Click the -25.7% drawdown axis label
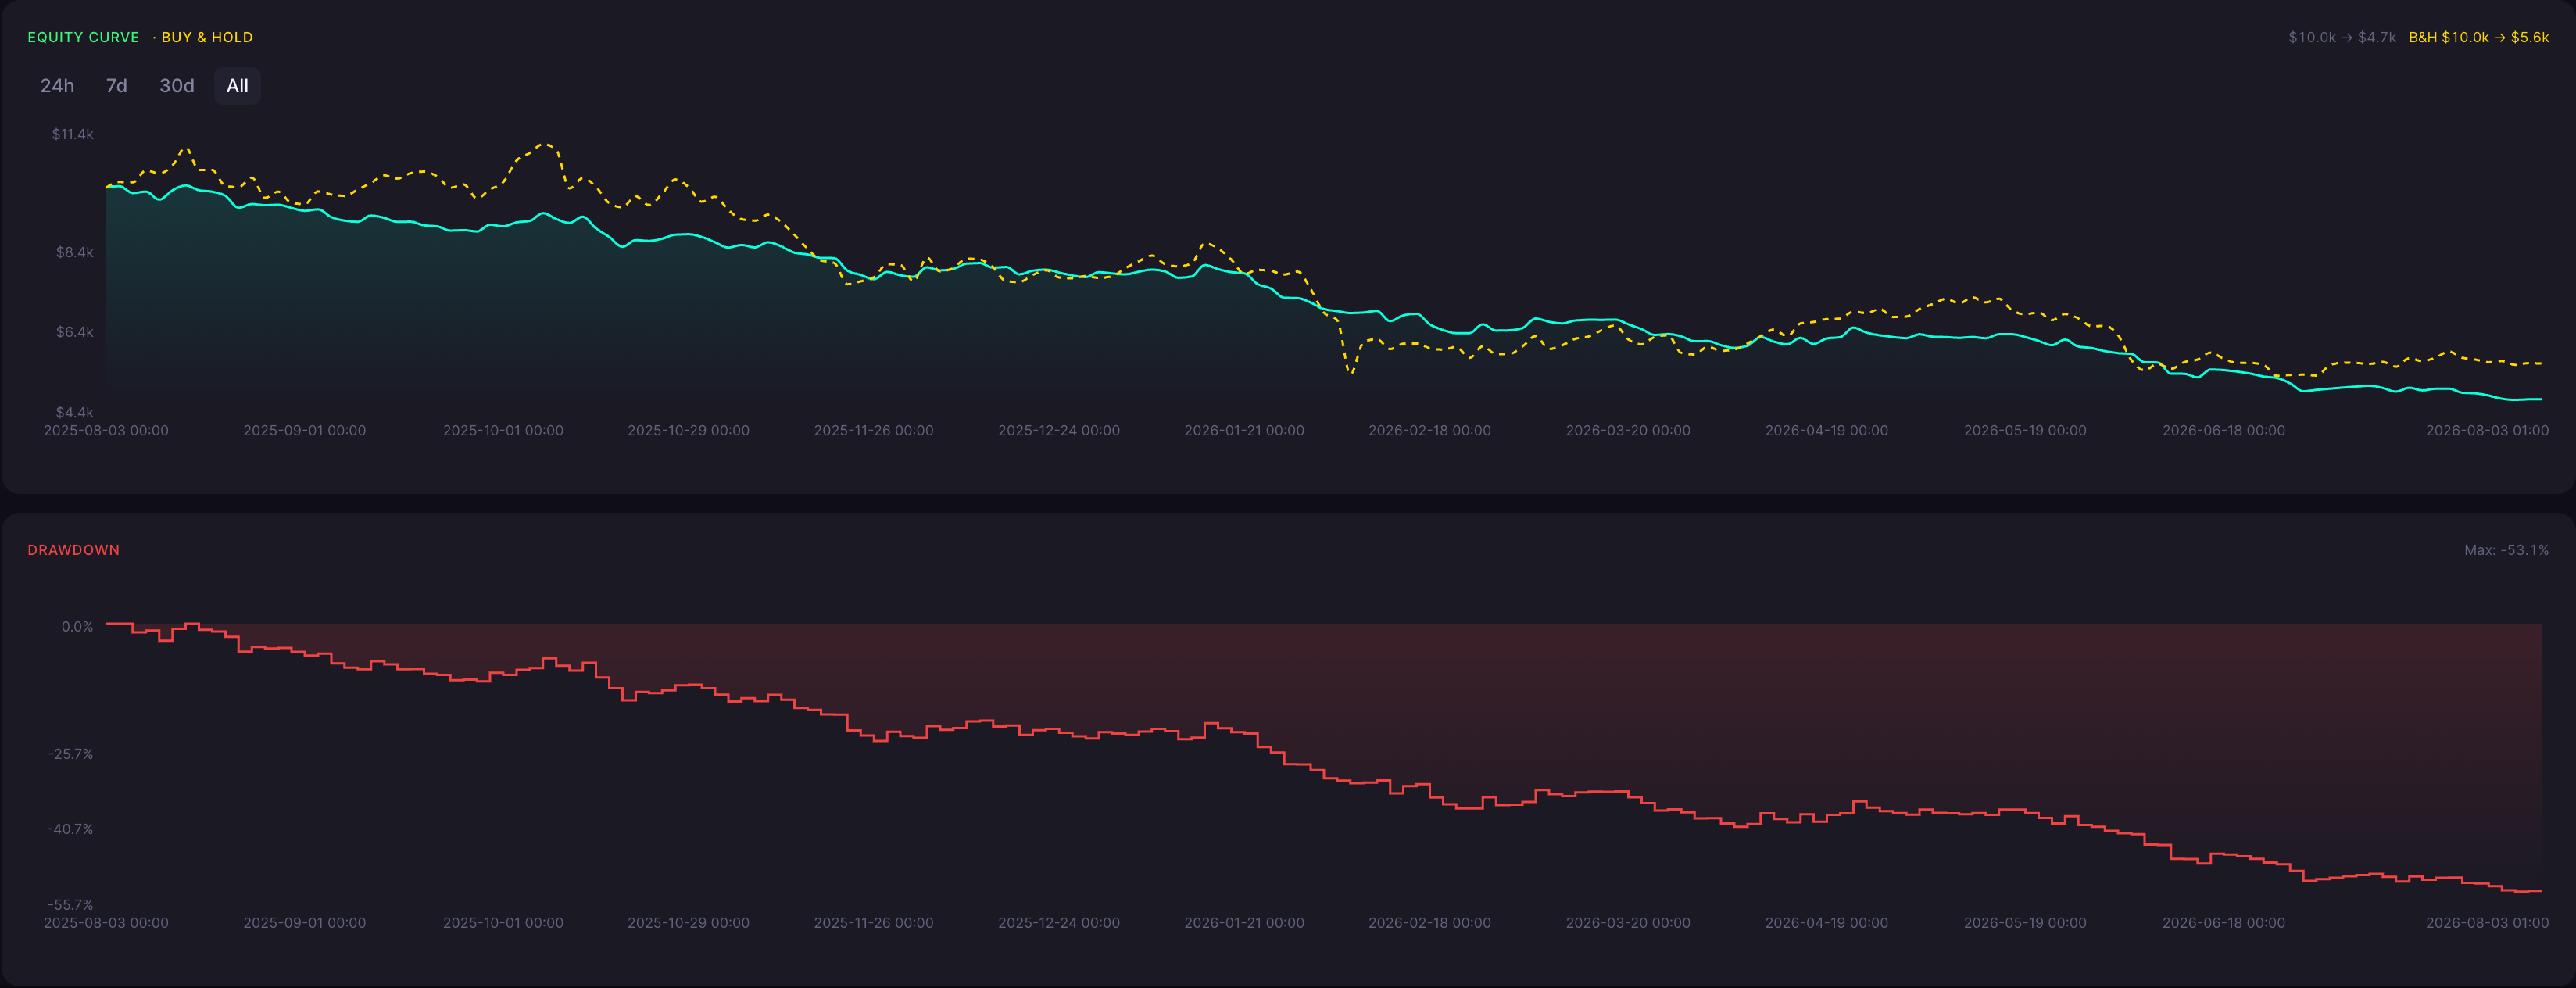This screenshot has height=988, width=2576. (71, 754)
